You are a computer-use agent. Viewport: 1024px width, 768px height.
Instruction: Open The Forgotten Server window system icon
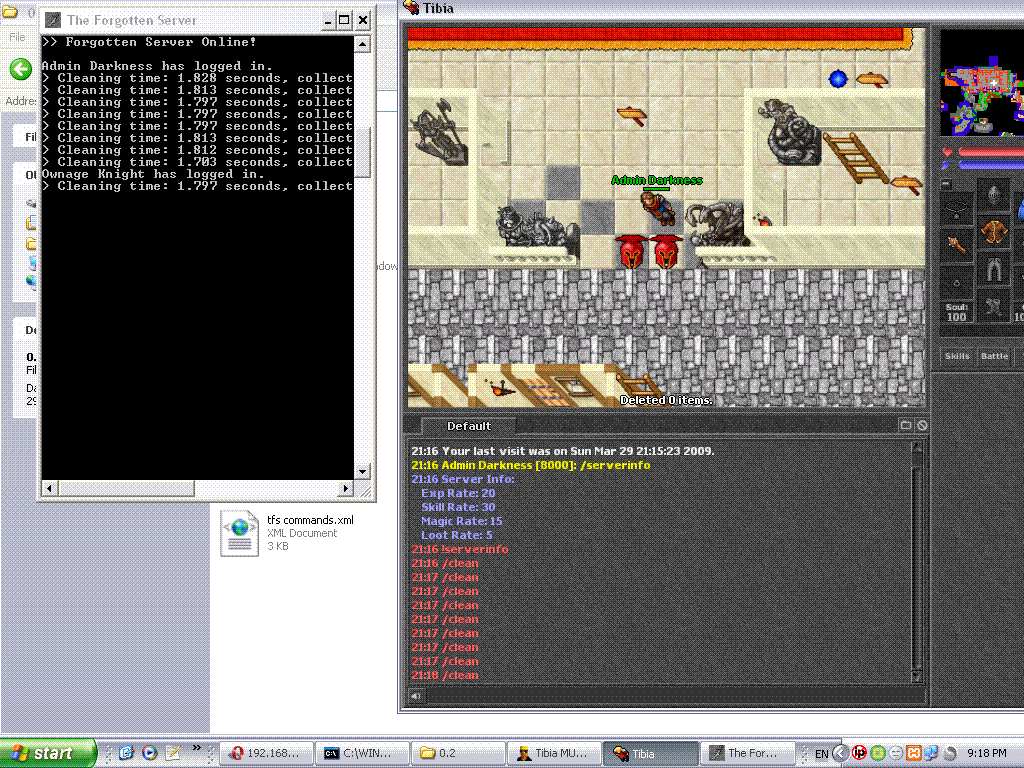tap(53, 20)
